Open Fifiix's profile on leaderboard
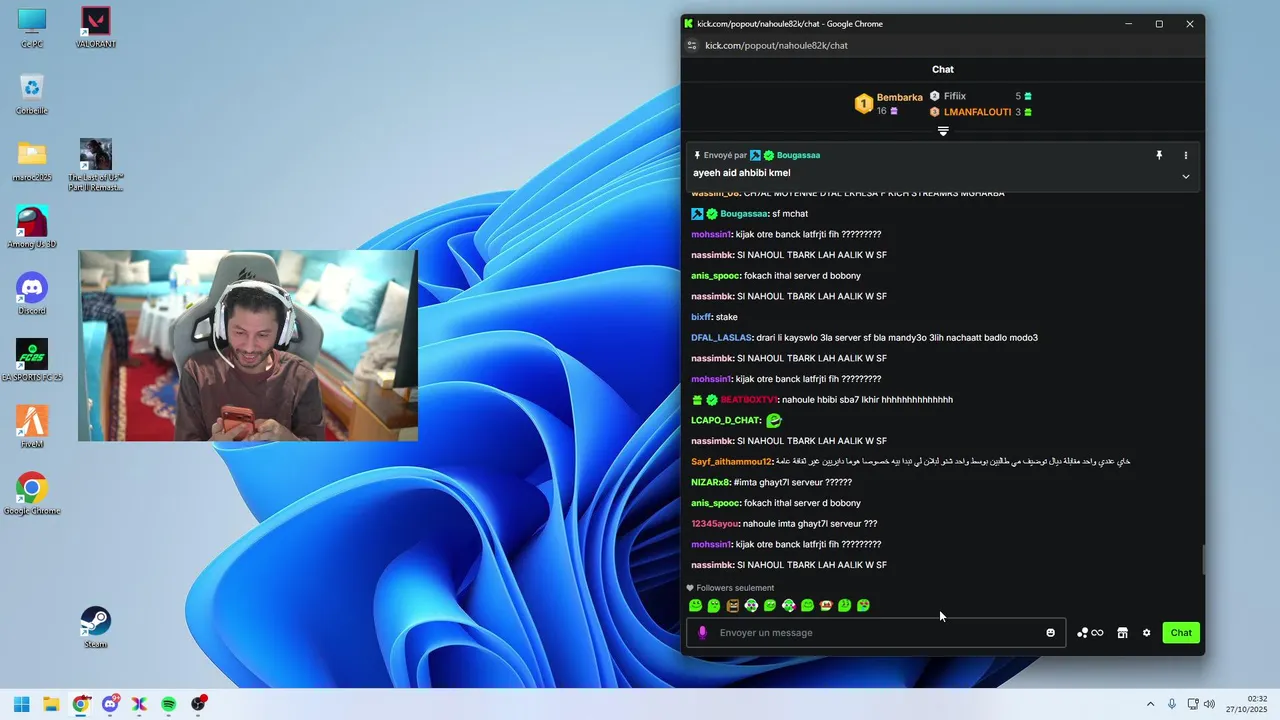Screen dimensions: 1280x720 [955, 96]
